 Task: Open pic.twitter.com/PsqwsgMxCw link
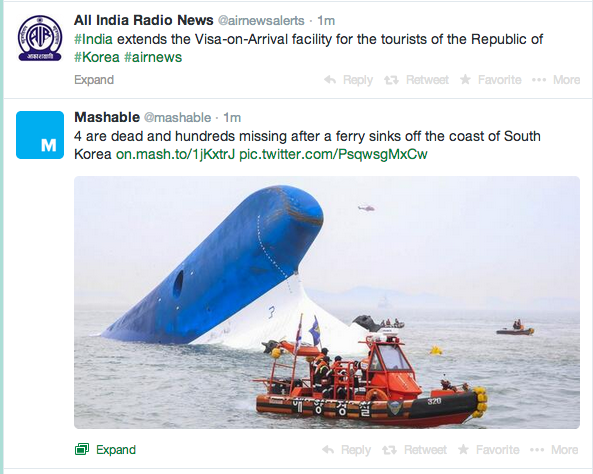point(333,154)
